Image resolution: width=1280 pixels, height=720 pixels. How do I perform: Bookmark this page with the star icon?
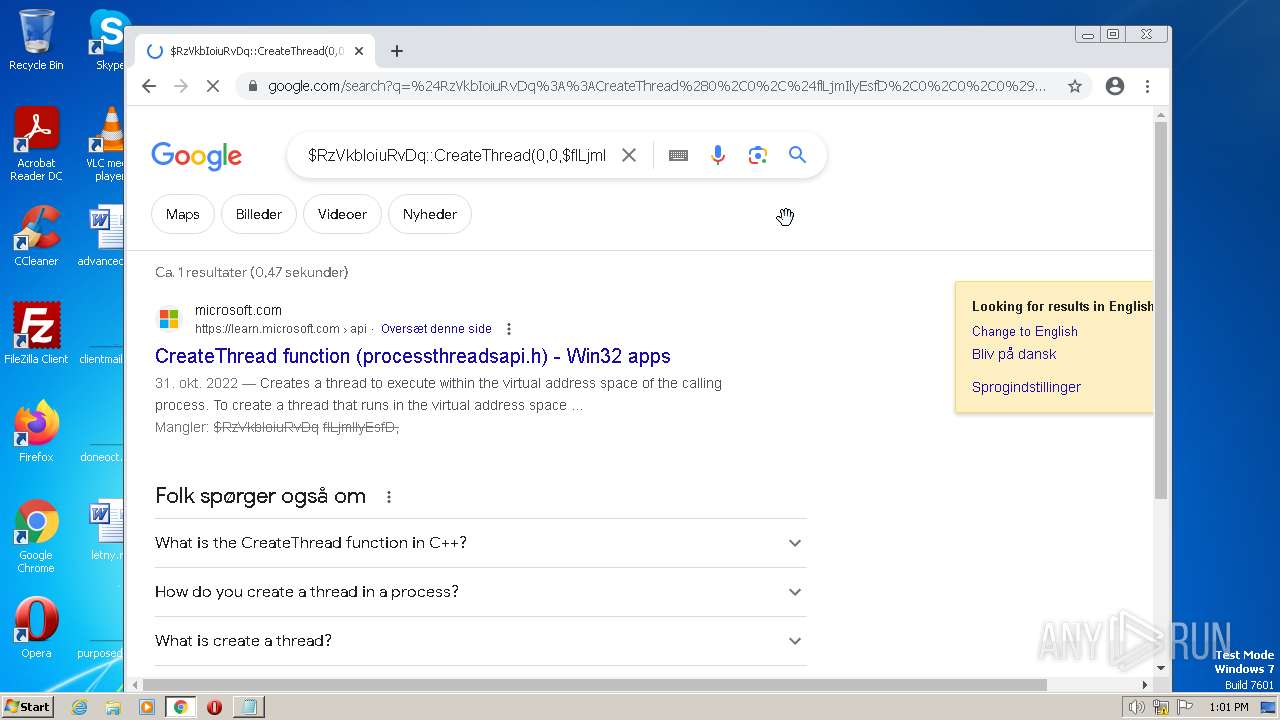click(x=1075, y=86)
